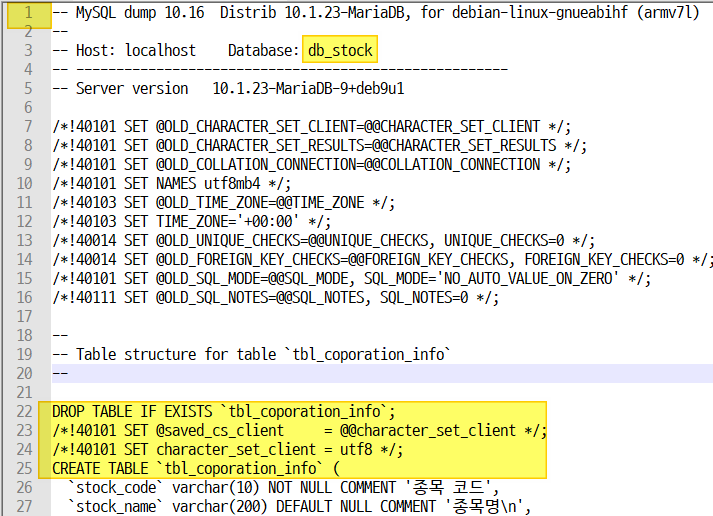
Task: Click 'DROP TABLE IF EXISTS' statement
Action: tap(132, 411)
